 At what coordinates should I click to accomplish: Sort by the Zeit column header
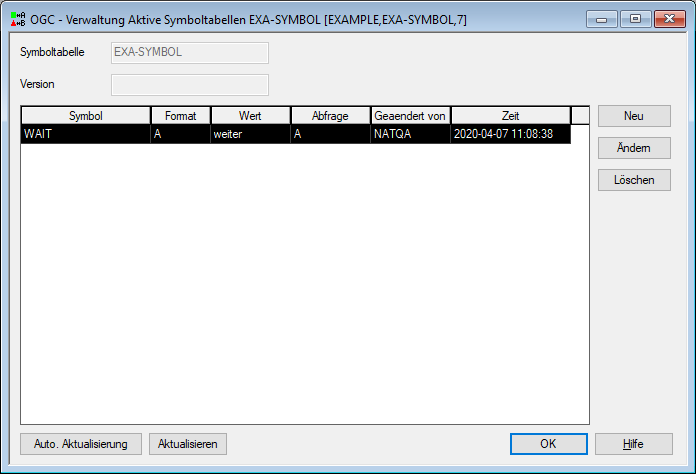[510, 116]
